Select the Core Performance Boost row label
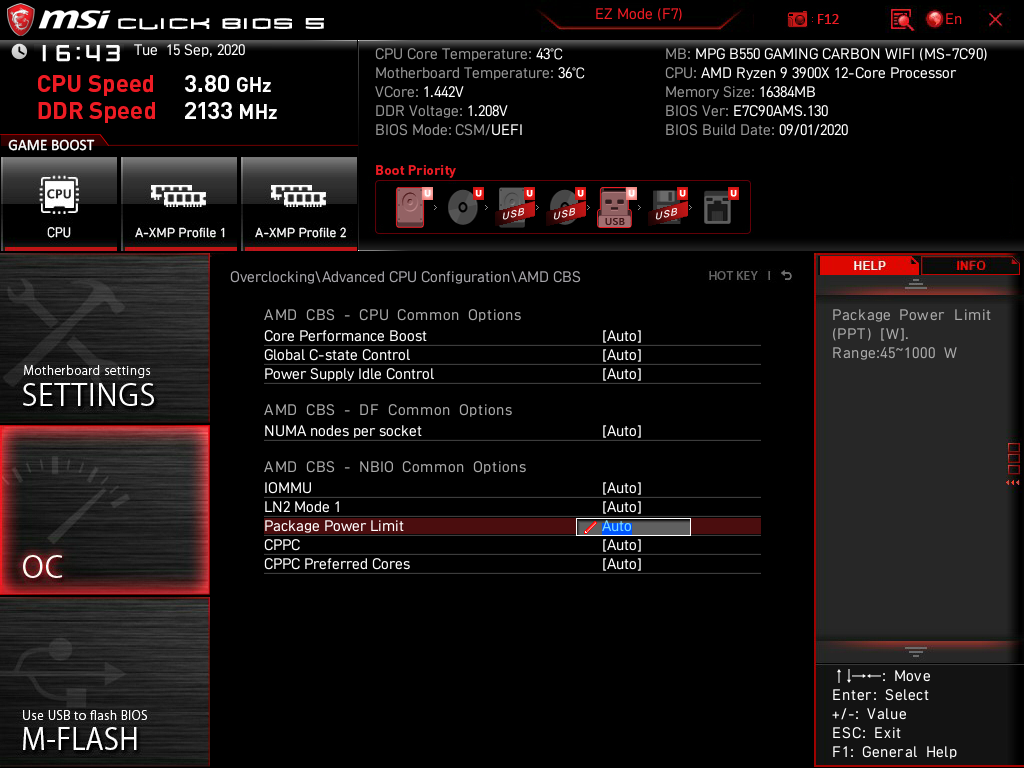1024x768 pixels. point(345,336)
